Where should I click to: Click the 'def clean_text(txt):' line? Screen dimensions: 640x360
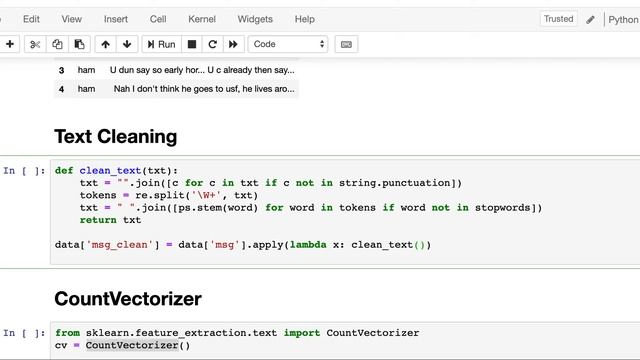(116, 171)
